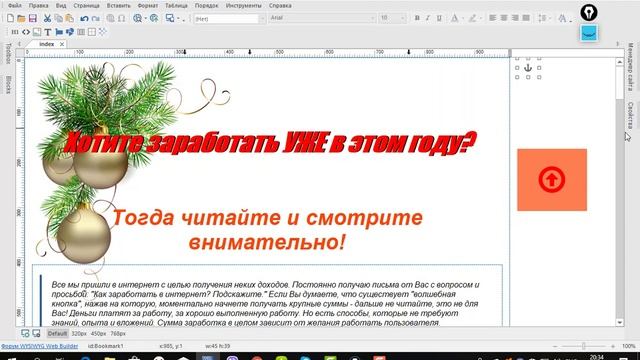Image resolution: width=640 pixels, height=360 pixels.
Task: Open the font name combo box (Arial)
Action: (x=322, y=18)
